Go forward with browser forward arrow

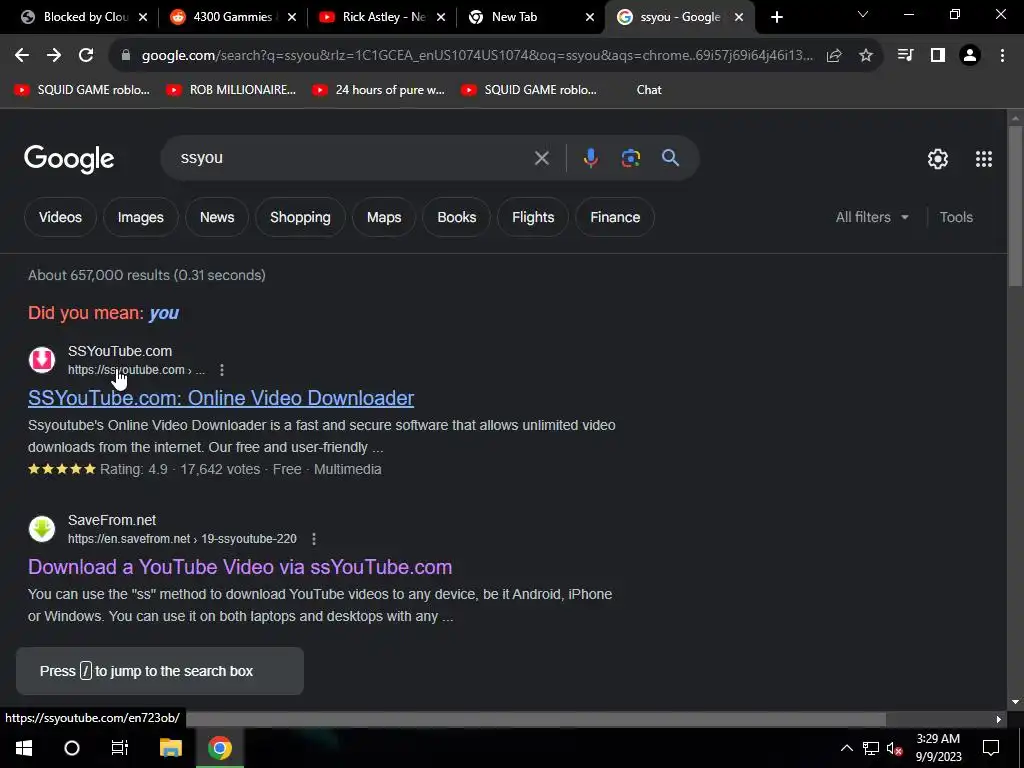click(54, 56)
